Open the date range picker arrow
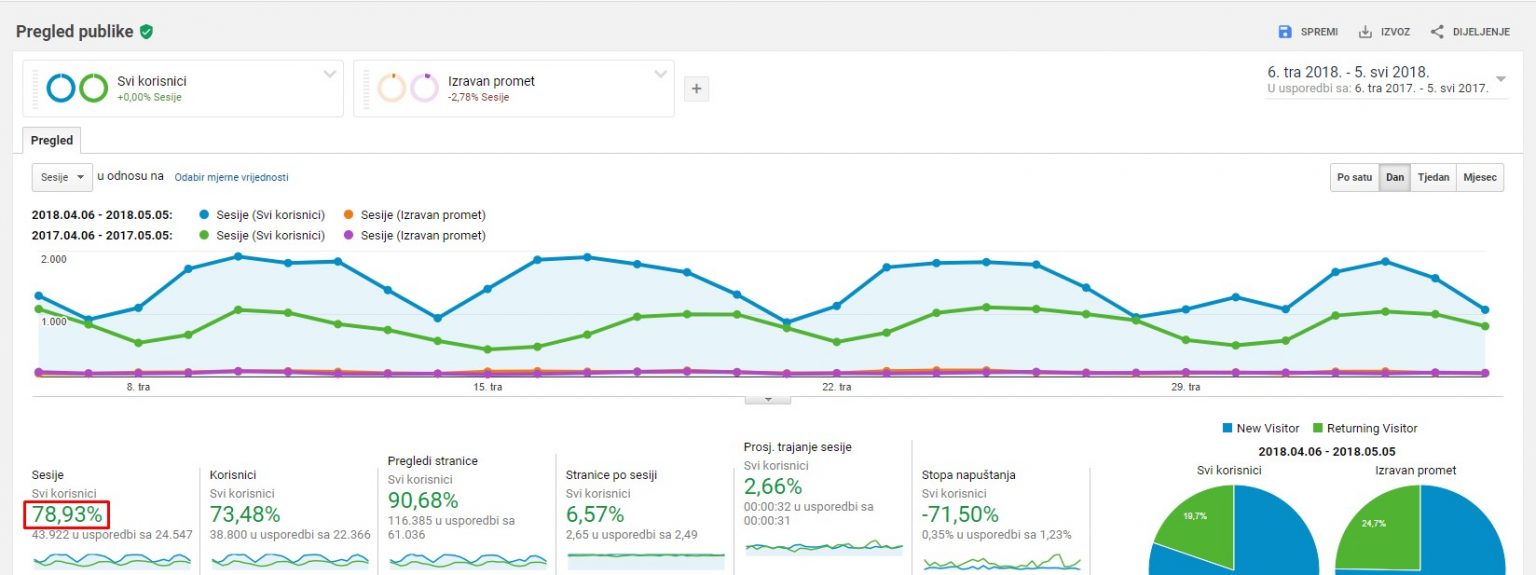Image resolution: width=1536 pixels, height=575 pixels. coord(1500,79)
